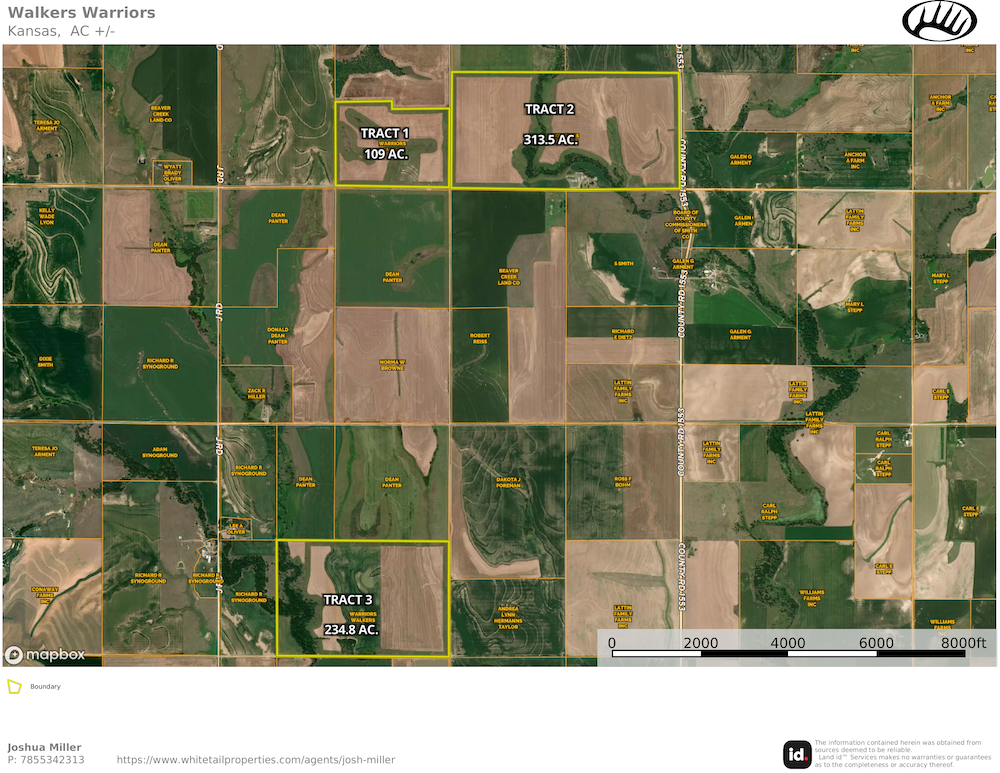Open the whitetailproperties.com agent link
The image size is (1000, 773).
(256, 760)
